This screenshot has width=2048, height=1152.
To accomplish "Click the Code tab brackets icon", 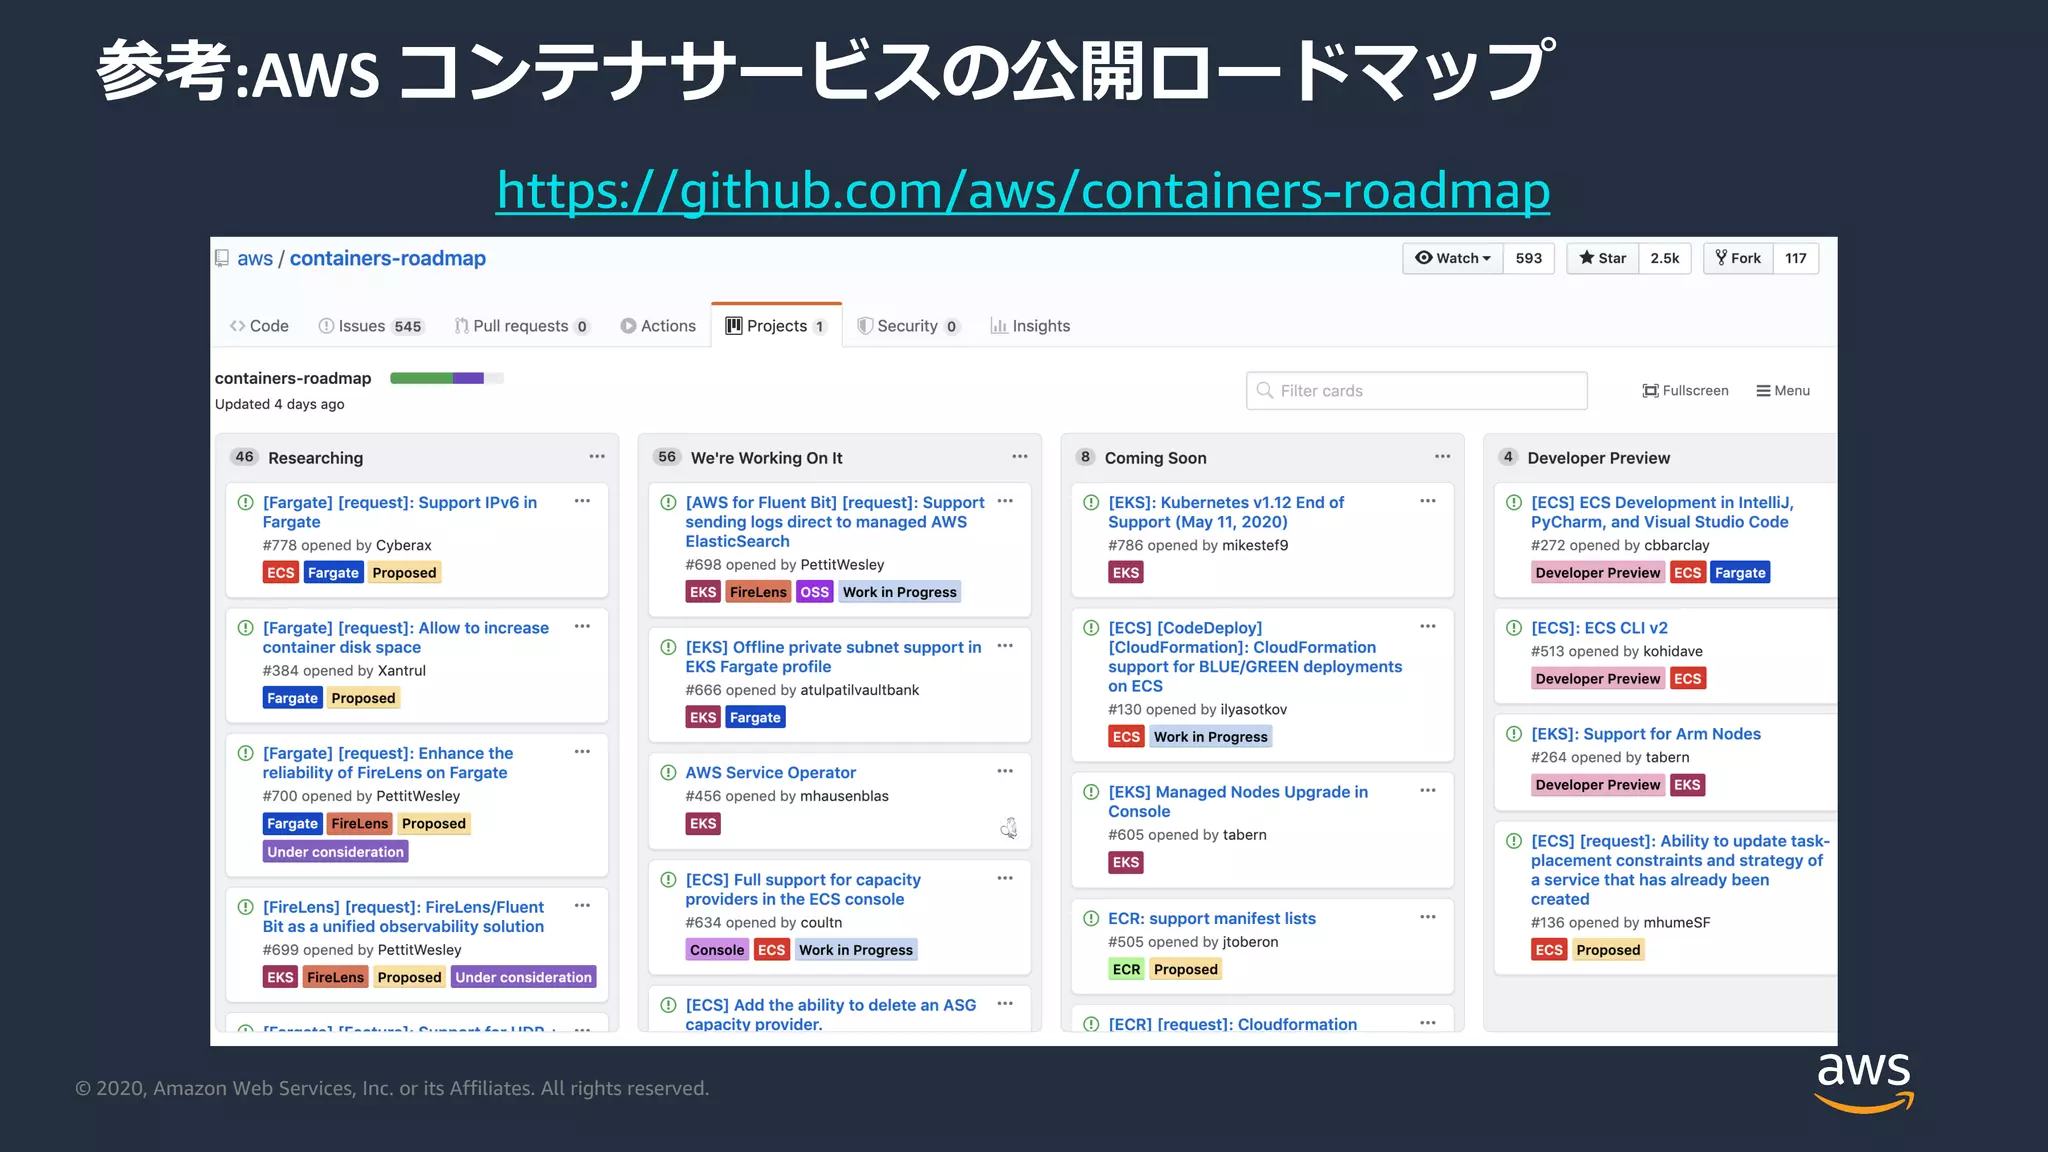I will click(x=237, y=326).
